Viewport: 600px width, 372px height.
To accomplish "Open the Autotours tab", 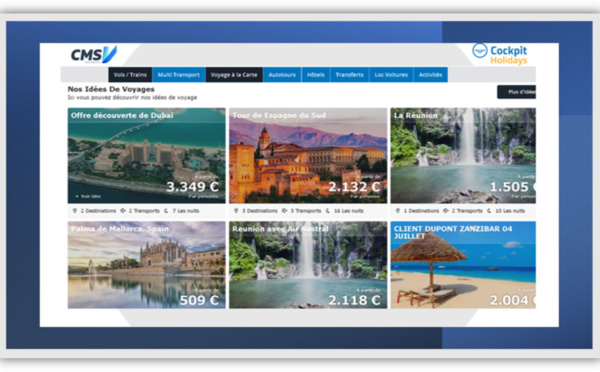I will 282,75.
